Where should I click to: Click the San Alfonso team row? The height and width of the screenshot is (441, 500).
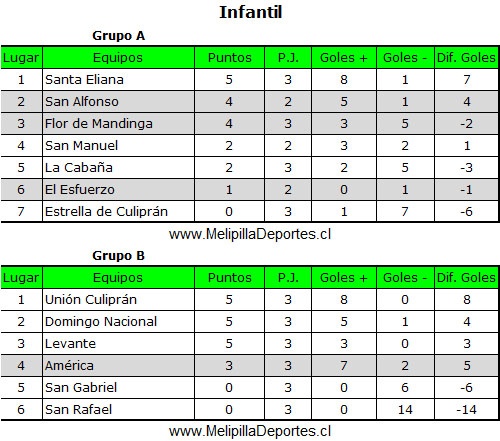250,102
